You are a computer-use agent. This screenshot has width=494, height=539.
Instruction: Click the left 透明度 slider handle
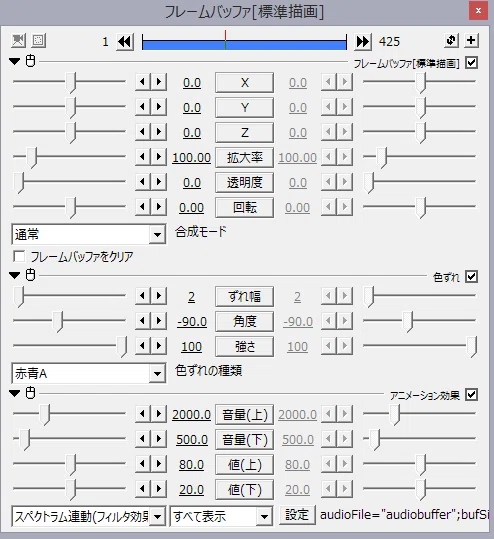(x=19, y=183)
